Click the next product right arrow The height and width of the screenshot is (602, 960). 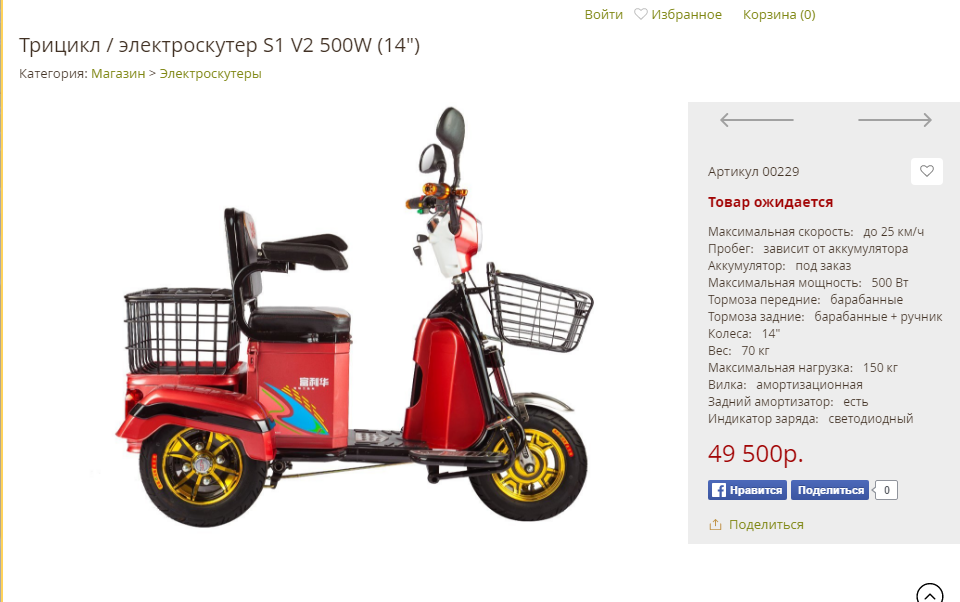click(x=894, y=120)
